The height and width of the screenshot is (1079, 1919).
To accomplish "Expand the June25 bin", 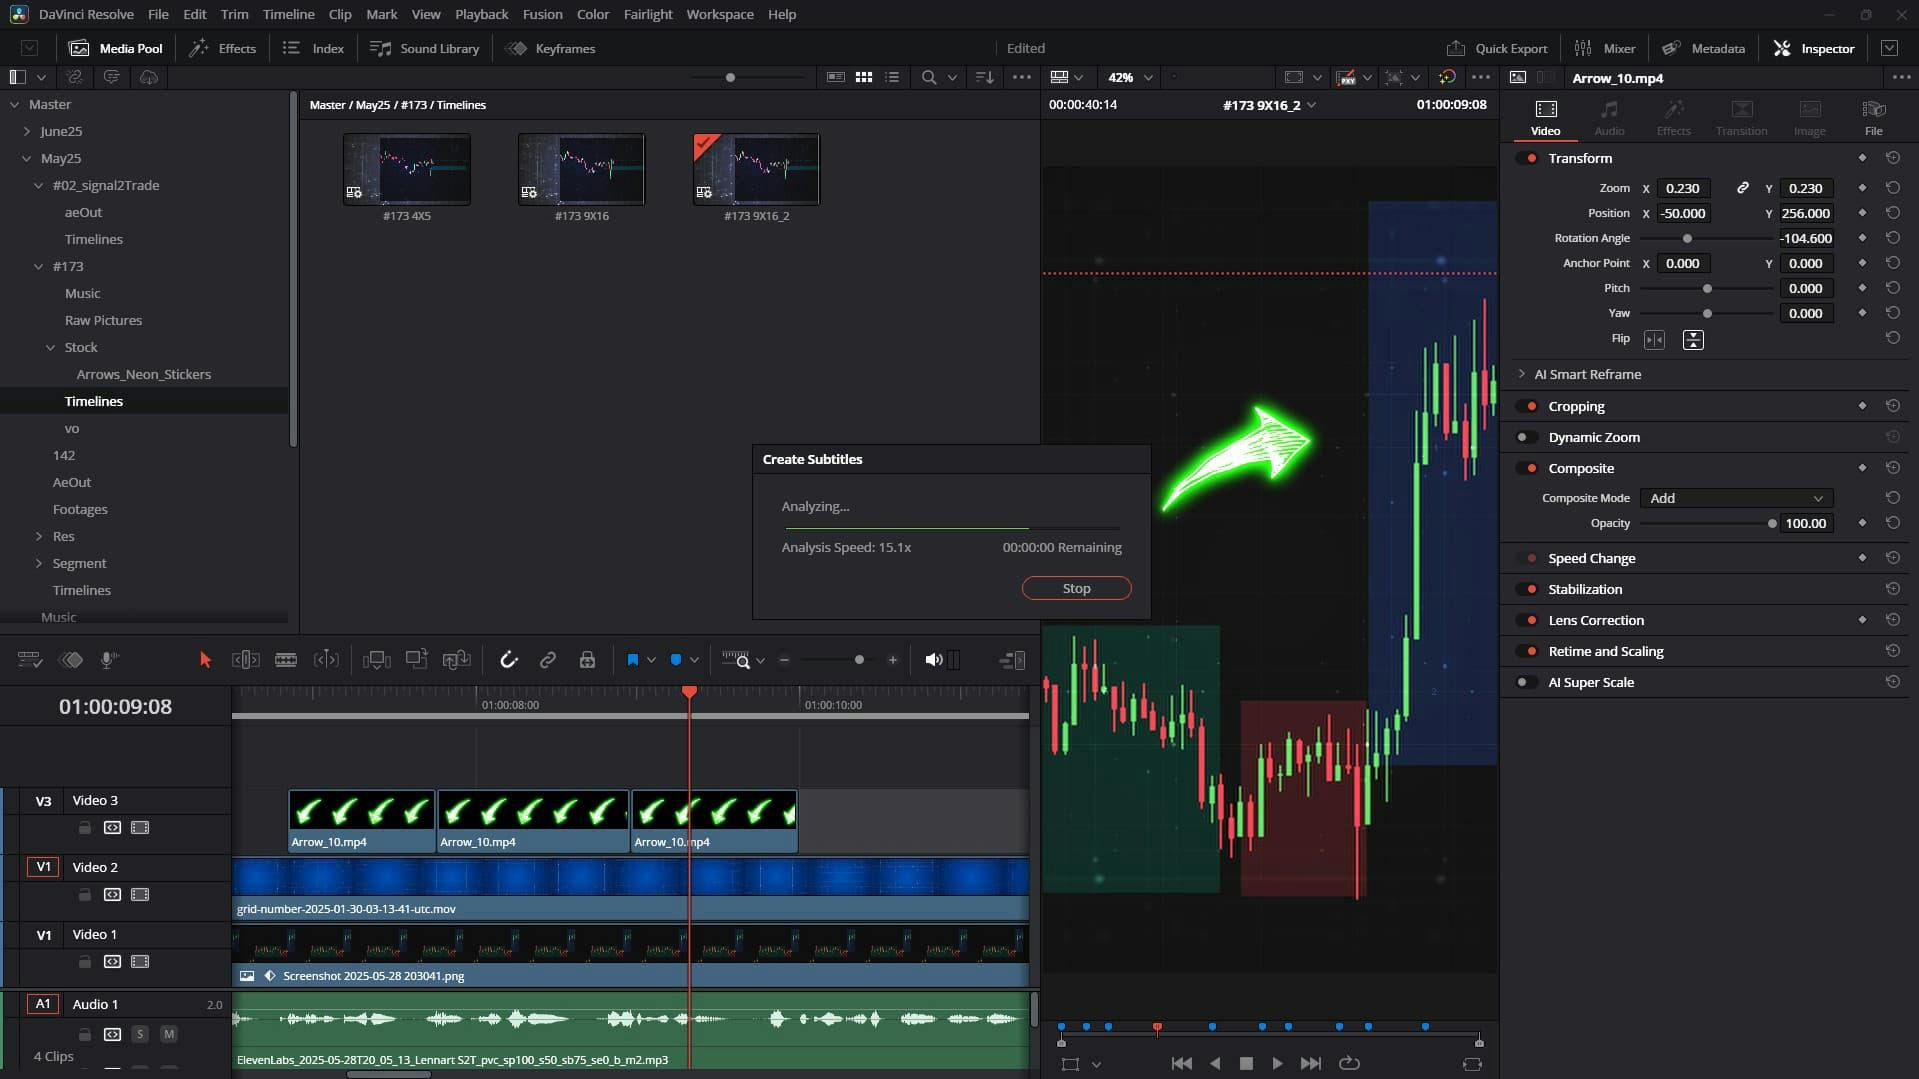I will tap(27, 131).
